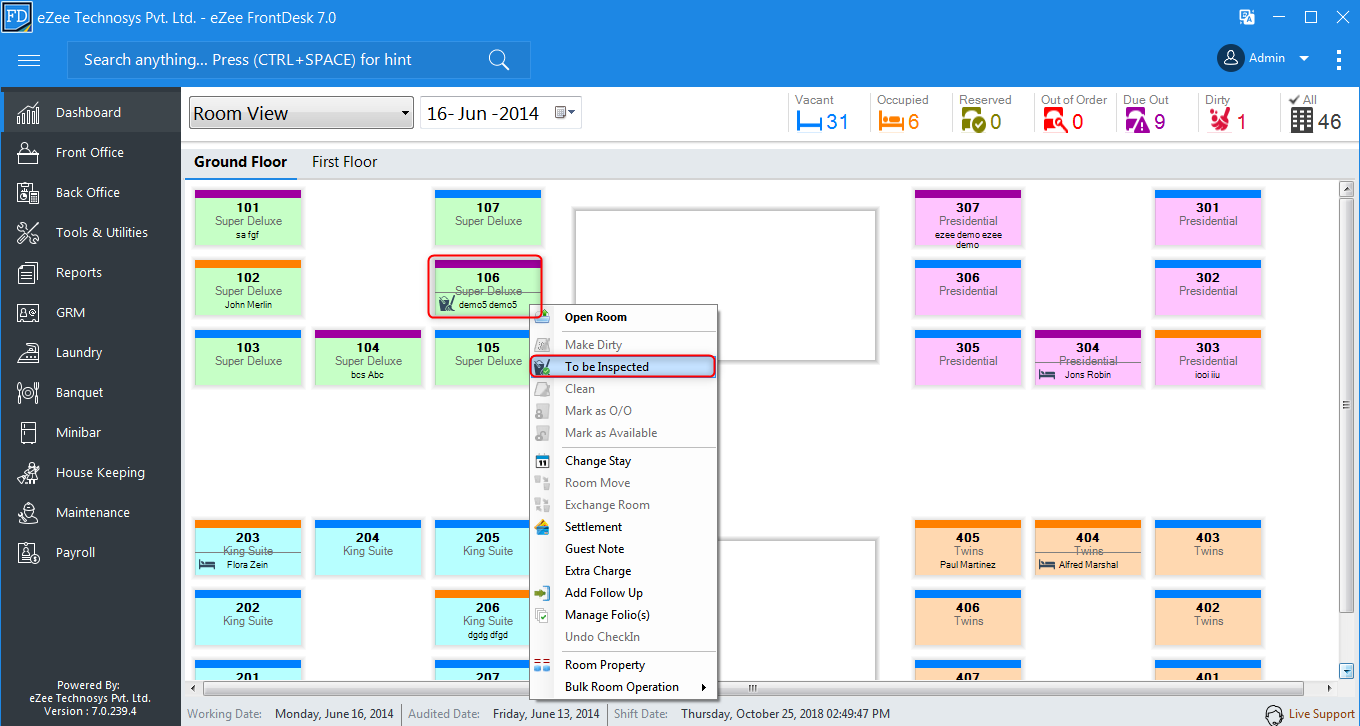
Task: Click the search magnifier icon
Action: coord(499,60)
